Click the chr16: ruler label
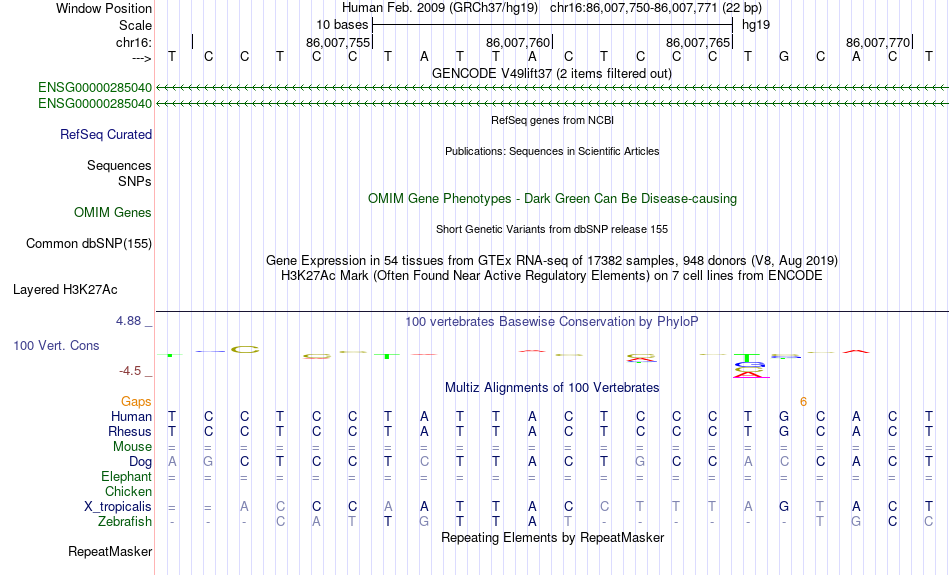The width and height of the screenshot is (950, 575). click(133, 42)
